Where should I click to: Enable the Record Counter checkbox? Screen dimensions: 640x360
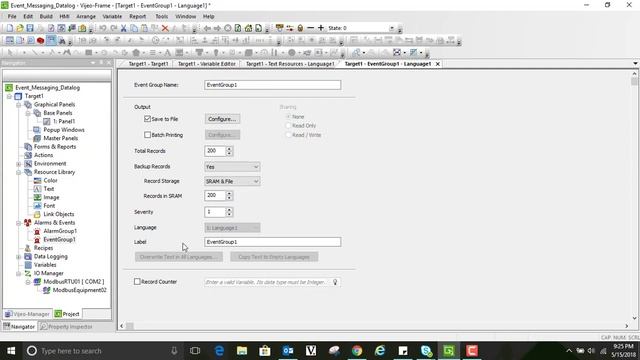[x=137, y=282]
